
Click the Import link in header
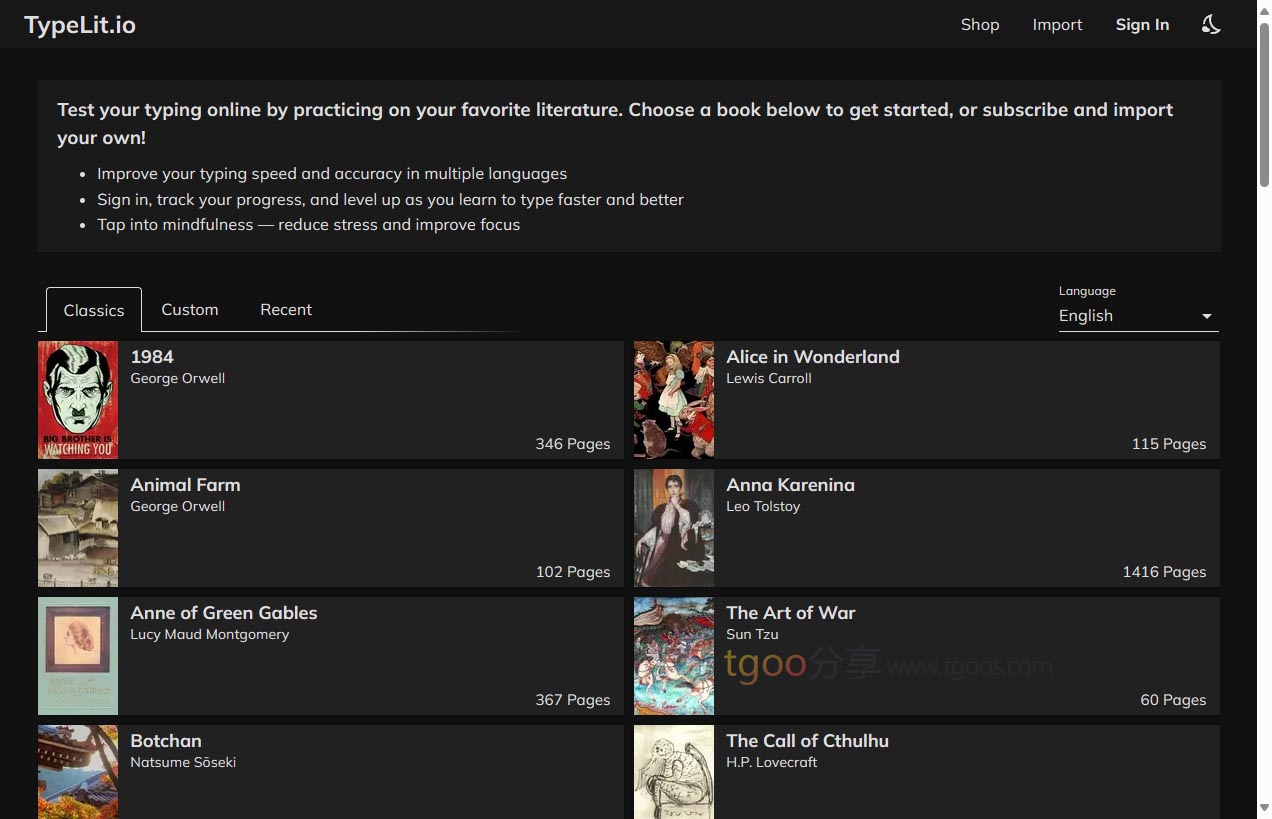(1057, 25)
